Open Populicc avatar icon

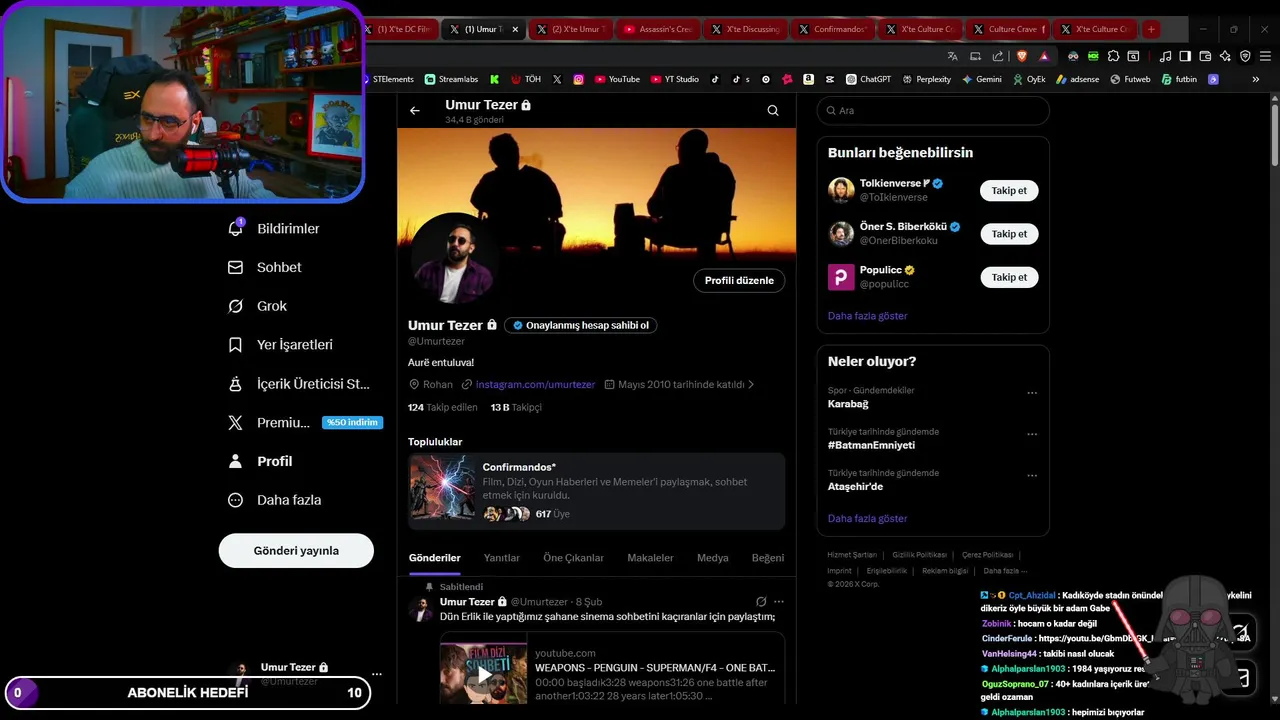click(841, 277)
